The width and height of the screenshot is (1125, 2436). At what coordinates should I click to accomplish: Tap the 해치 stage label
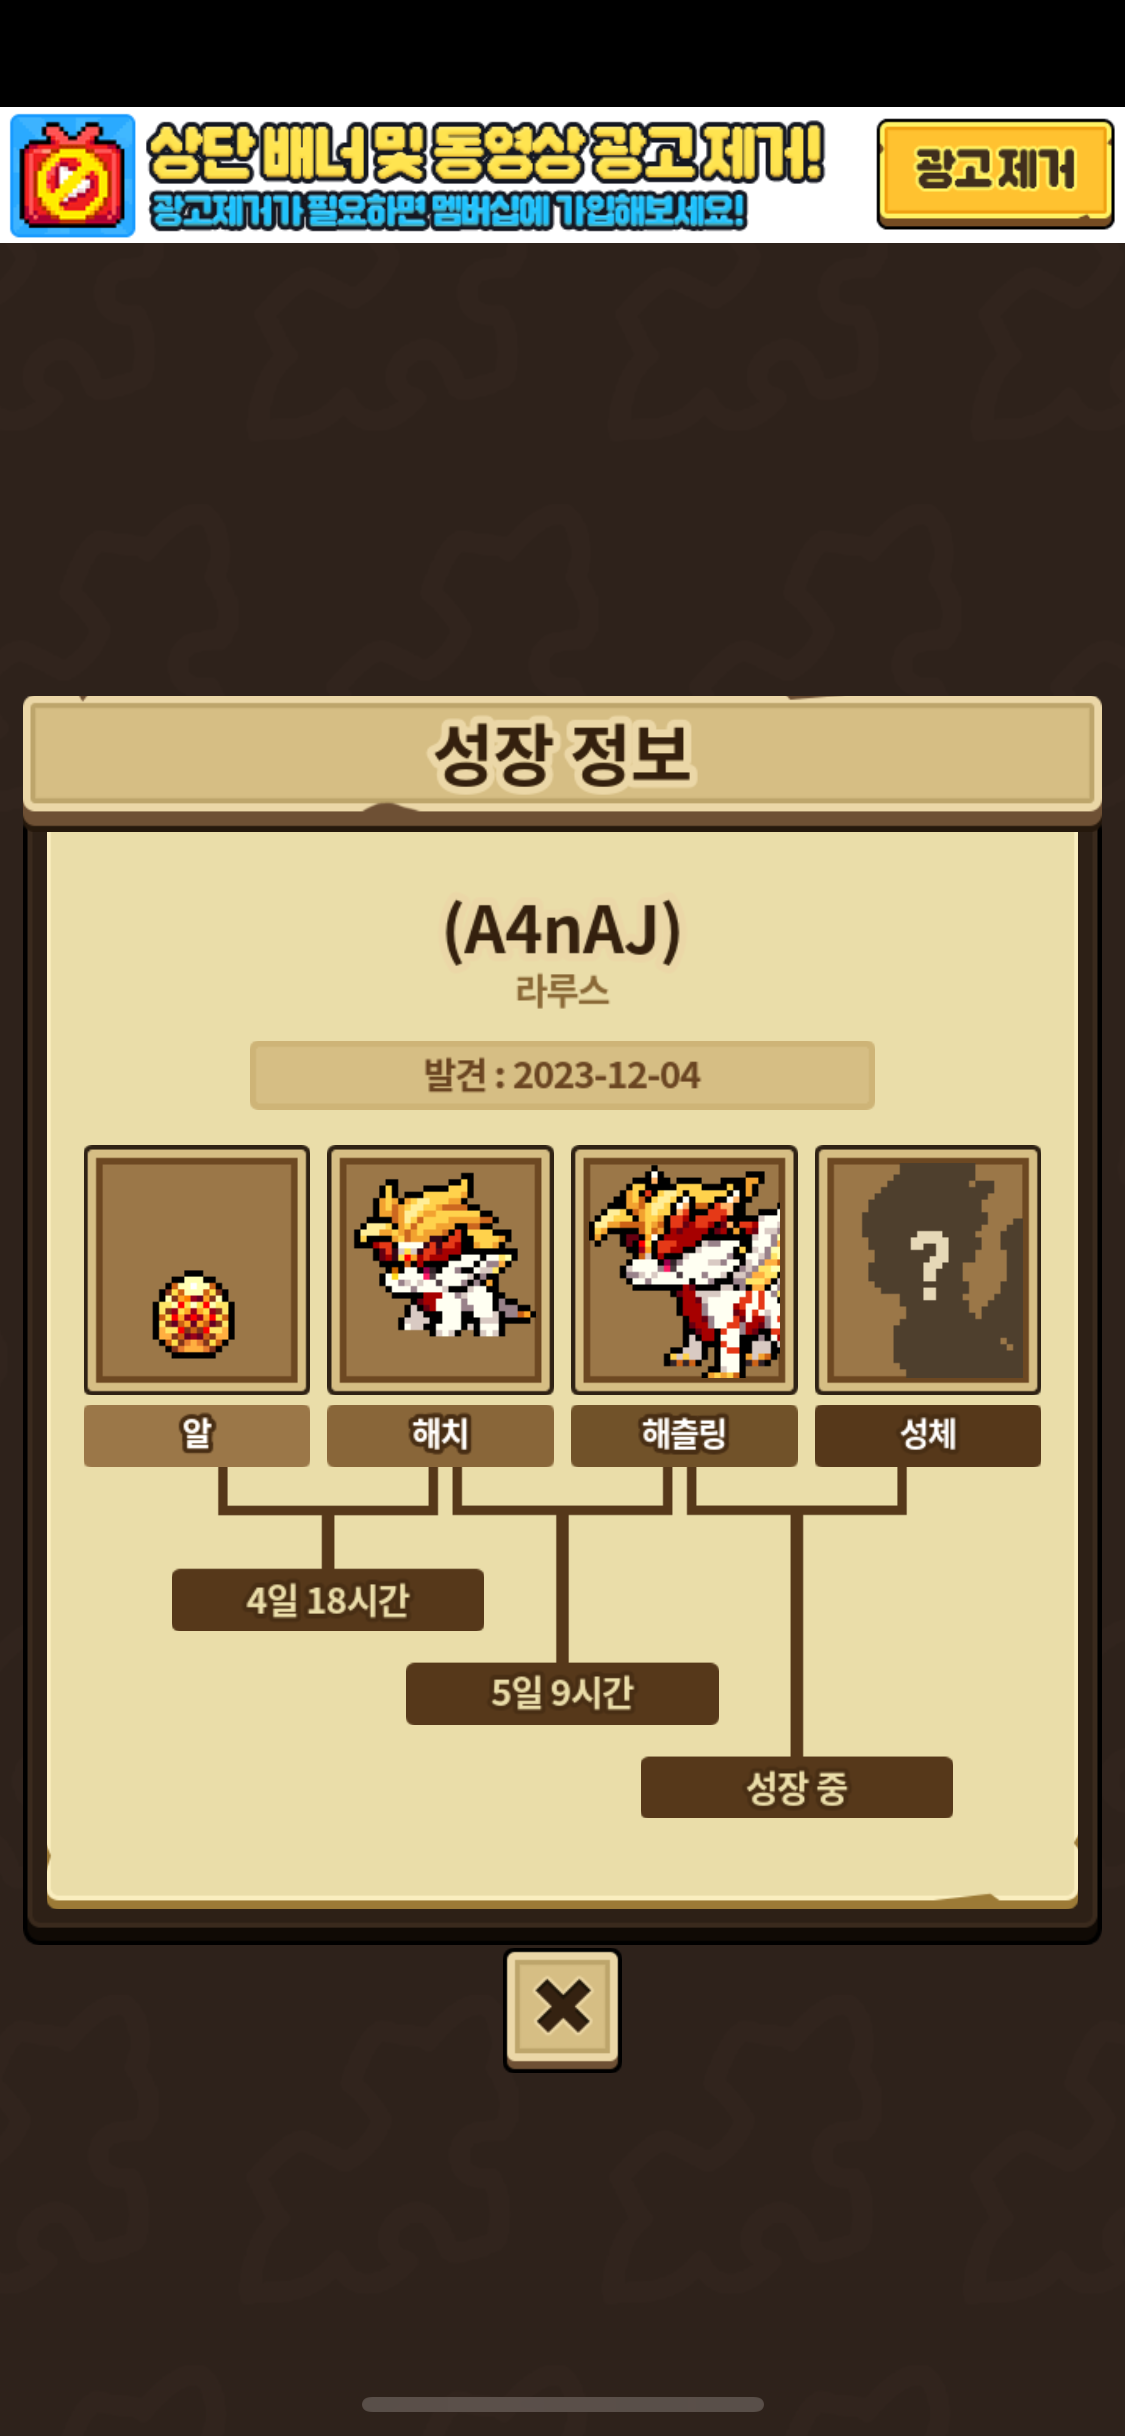pos(440,1435)
